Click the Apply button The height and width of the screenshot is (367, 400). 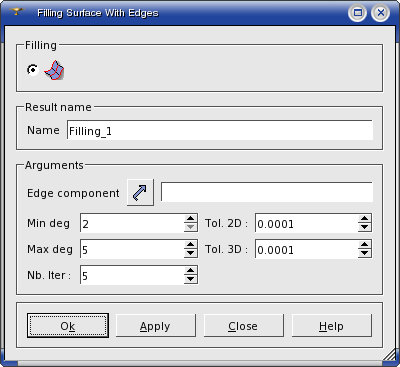point(156,325)
